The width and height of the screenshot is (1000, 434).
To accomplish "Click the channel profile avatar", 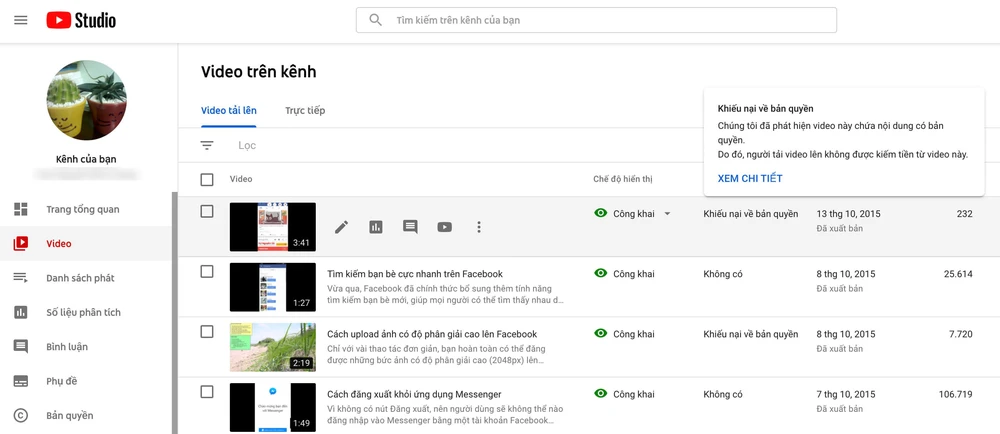I will 86,100.
